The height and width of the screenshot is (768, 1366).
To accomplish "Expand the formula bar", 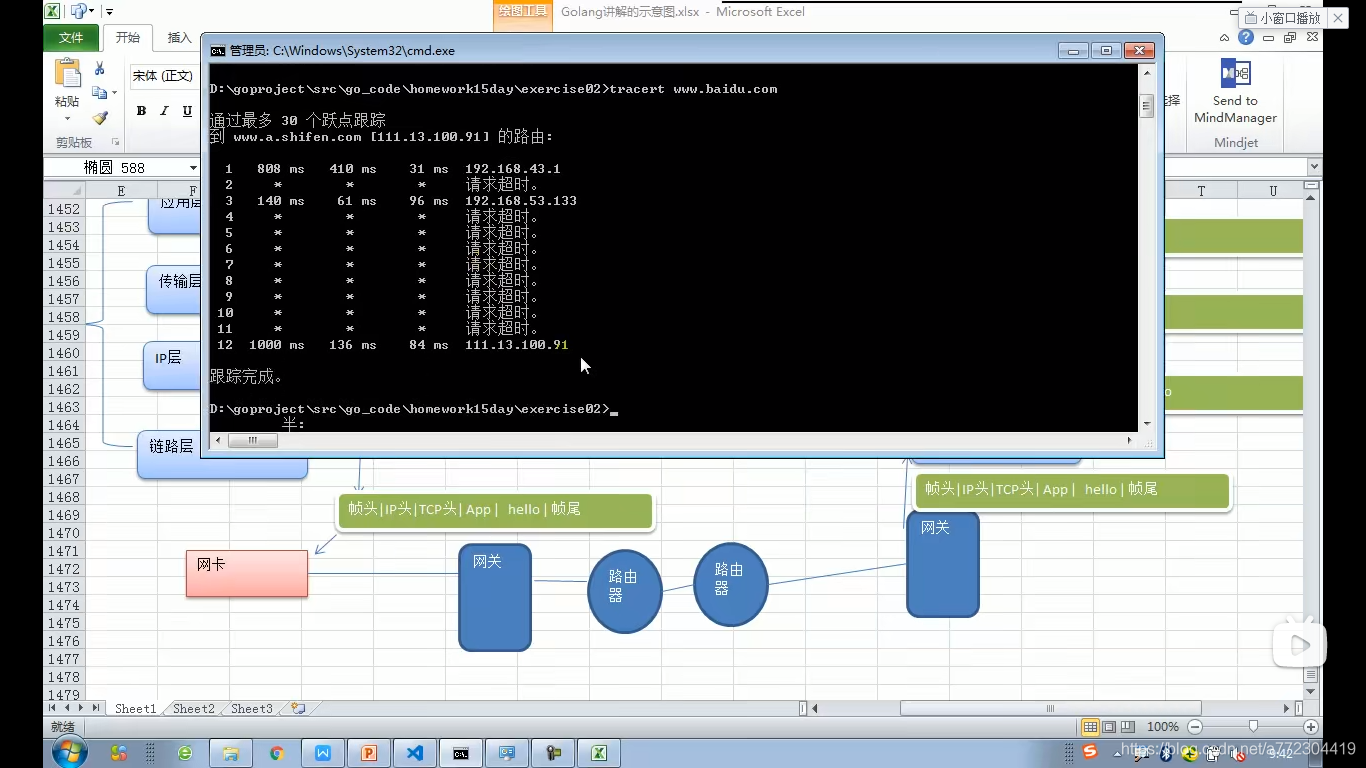I will click(1314, 167).
